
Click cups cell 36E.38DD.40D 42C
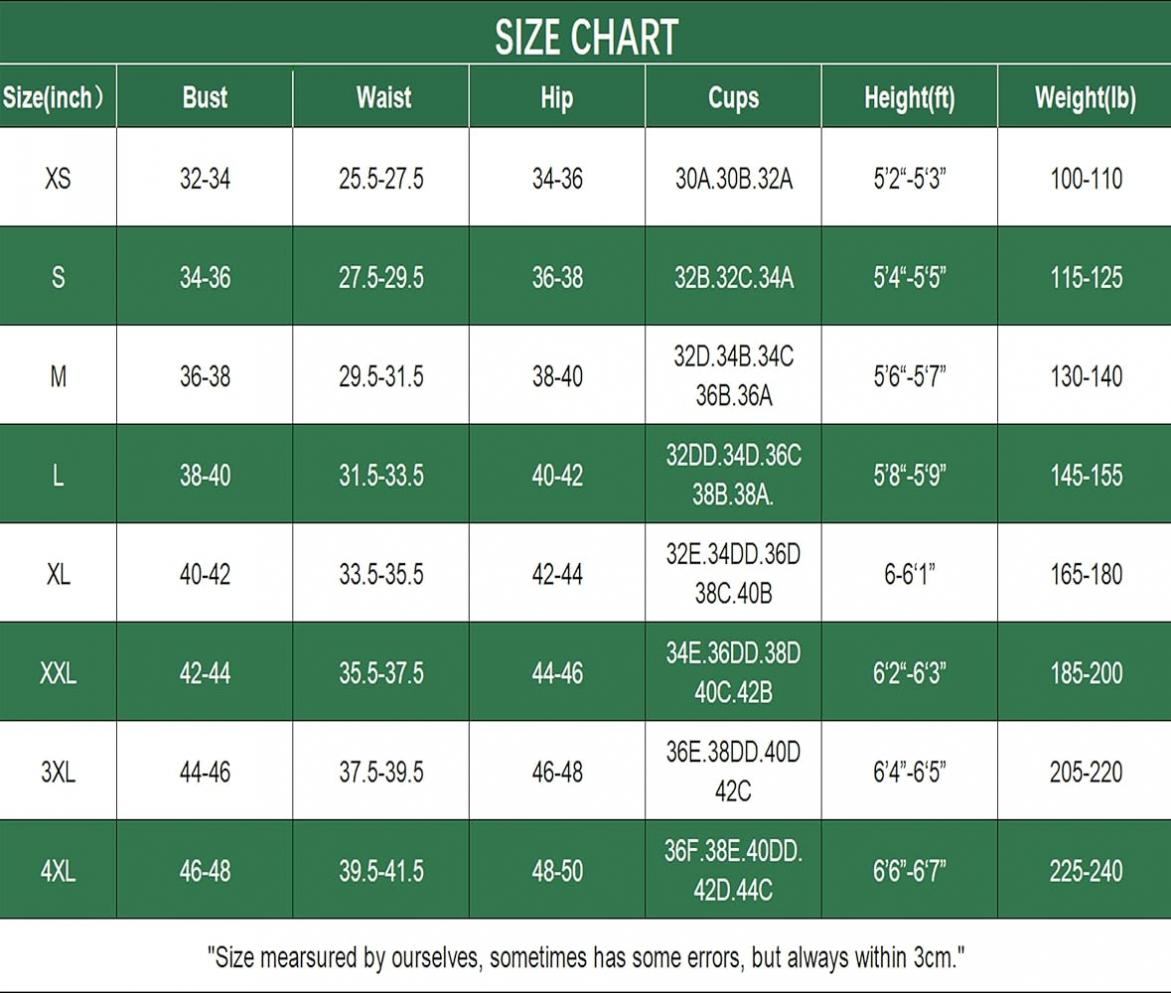(733, 771)
